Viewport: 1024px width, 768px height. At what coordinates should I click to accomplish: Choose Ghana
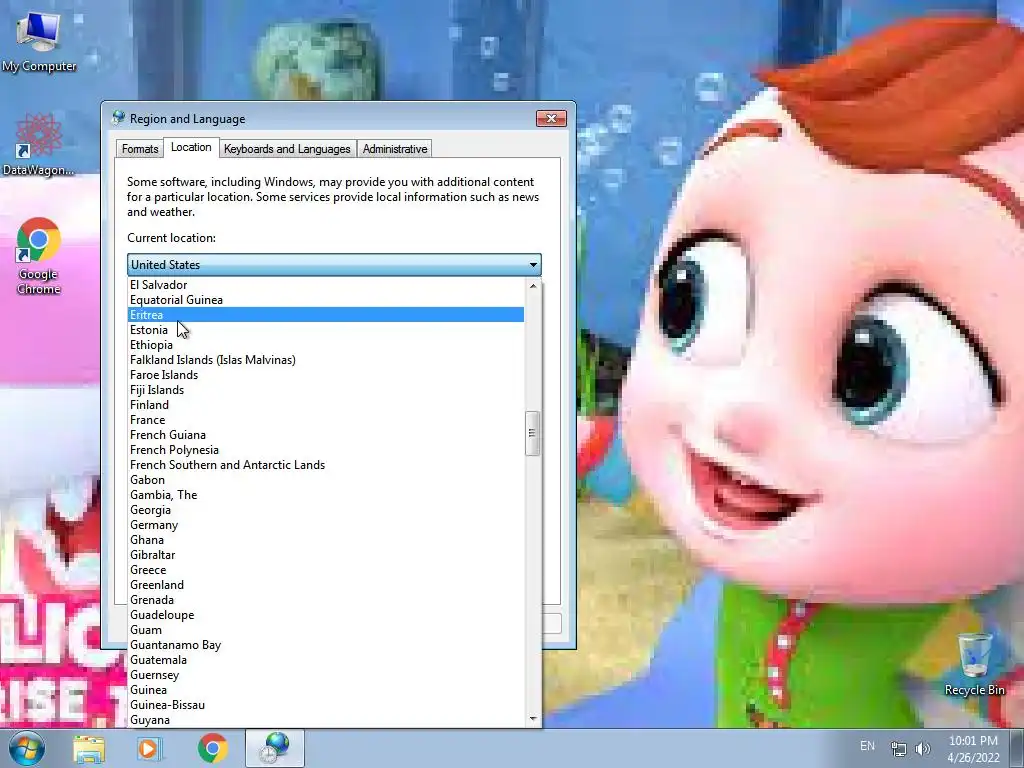(x=326, y=540)
